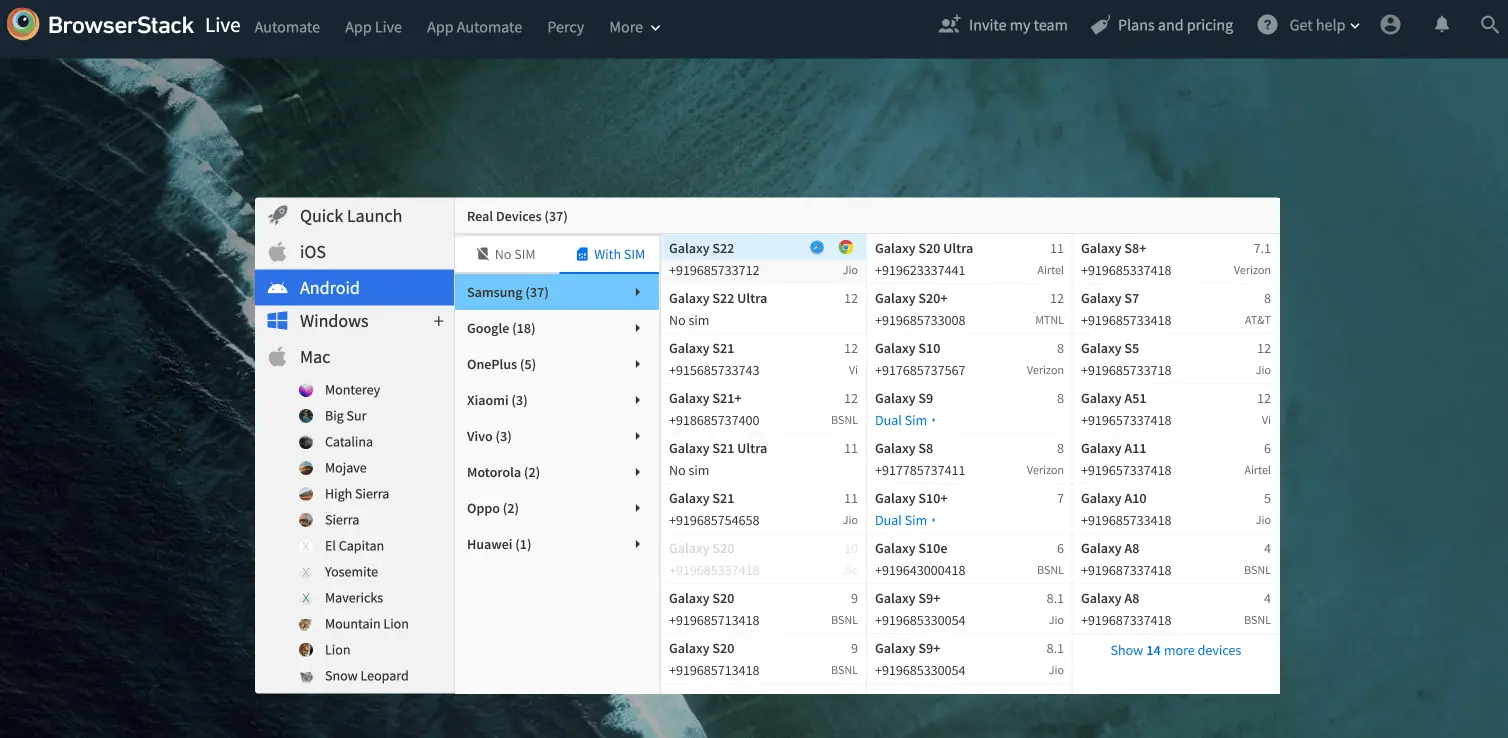The width and height of the screenshot is (1508, 738).
Task: Select the Big Sur macOS icon
Action: [306, 416]
